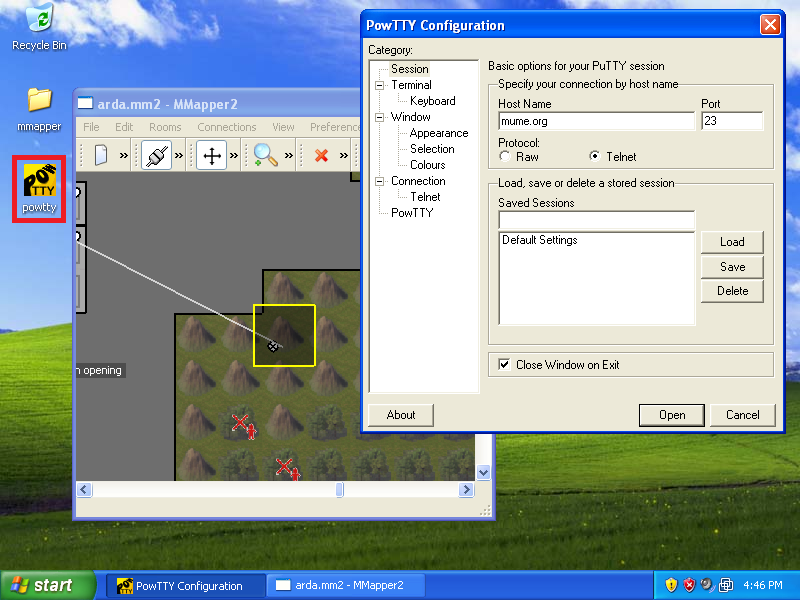
Task: Click the red X delete icon in MMapper2
Action: pyautogui.click(x=321, y=155)
